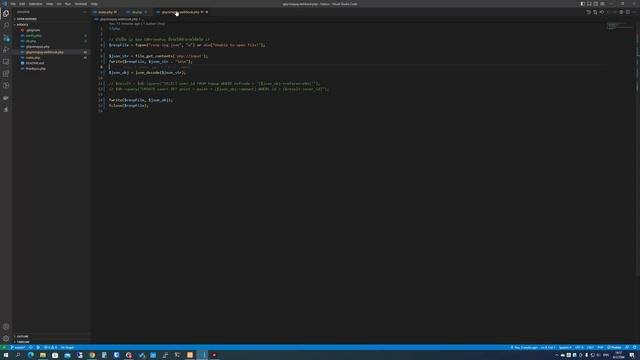Image resolution: width=640 pixels, height=360 pixels.
Task: Click the Ln, Col cursor position indicator
Action: [548, 347]
